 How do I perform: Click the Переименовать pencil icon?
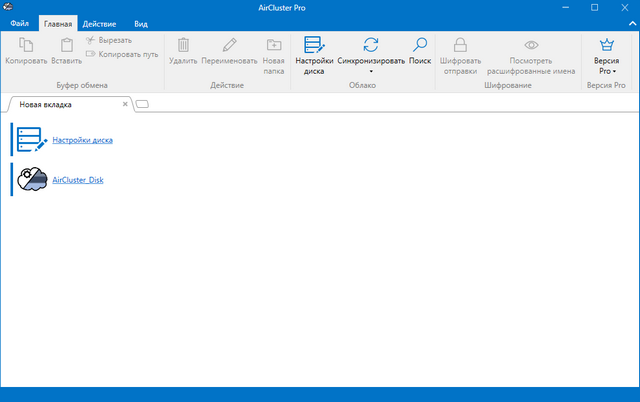pyautogui.click(x=229, y=45)
